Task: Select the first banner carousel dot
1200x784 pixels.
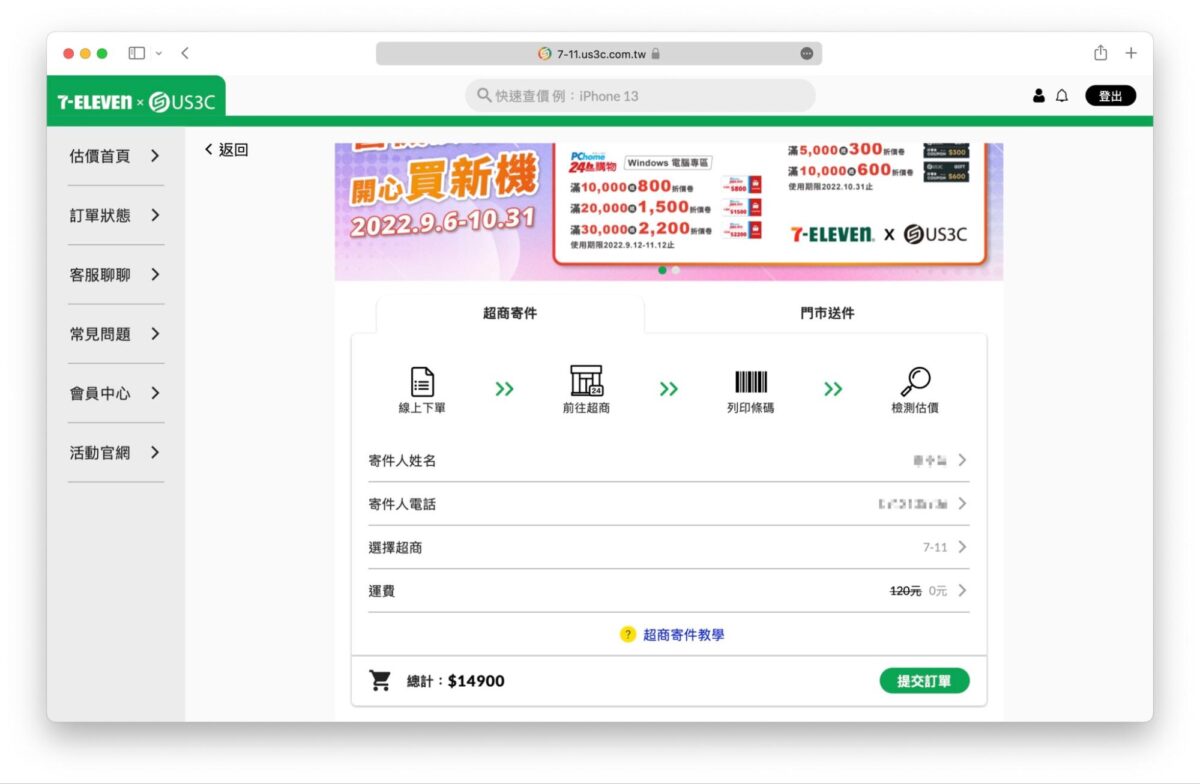Action: click(x=662, y=270)
